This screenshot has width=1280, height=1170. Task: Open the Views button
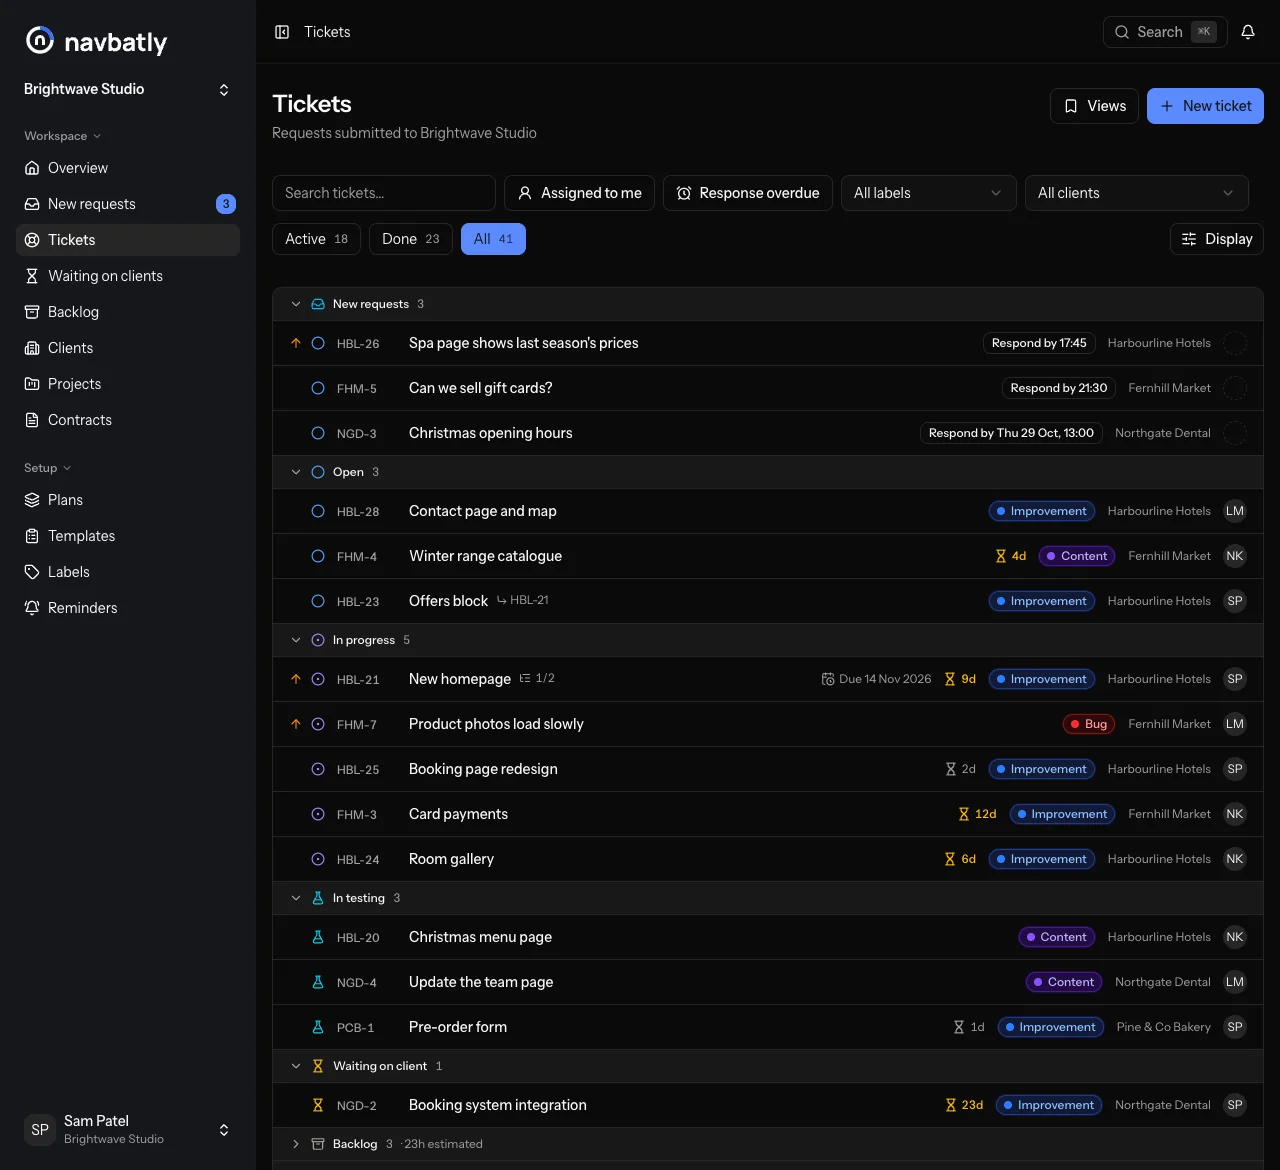click(1094, 106)
